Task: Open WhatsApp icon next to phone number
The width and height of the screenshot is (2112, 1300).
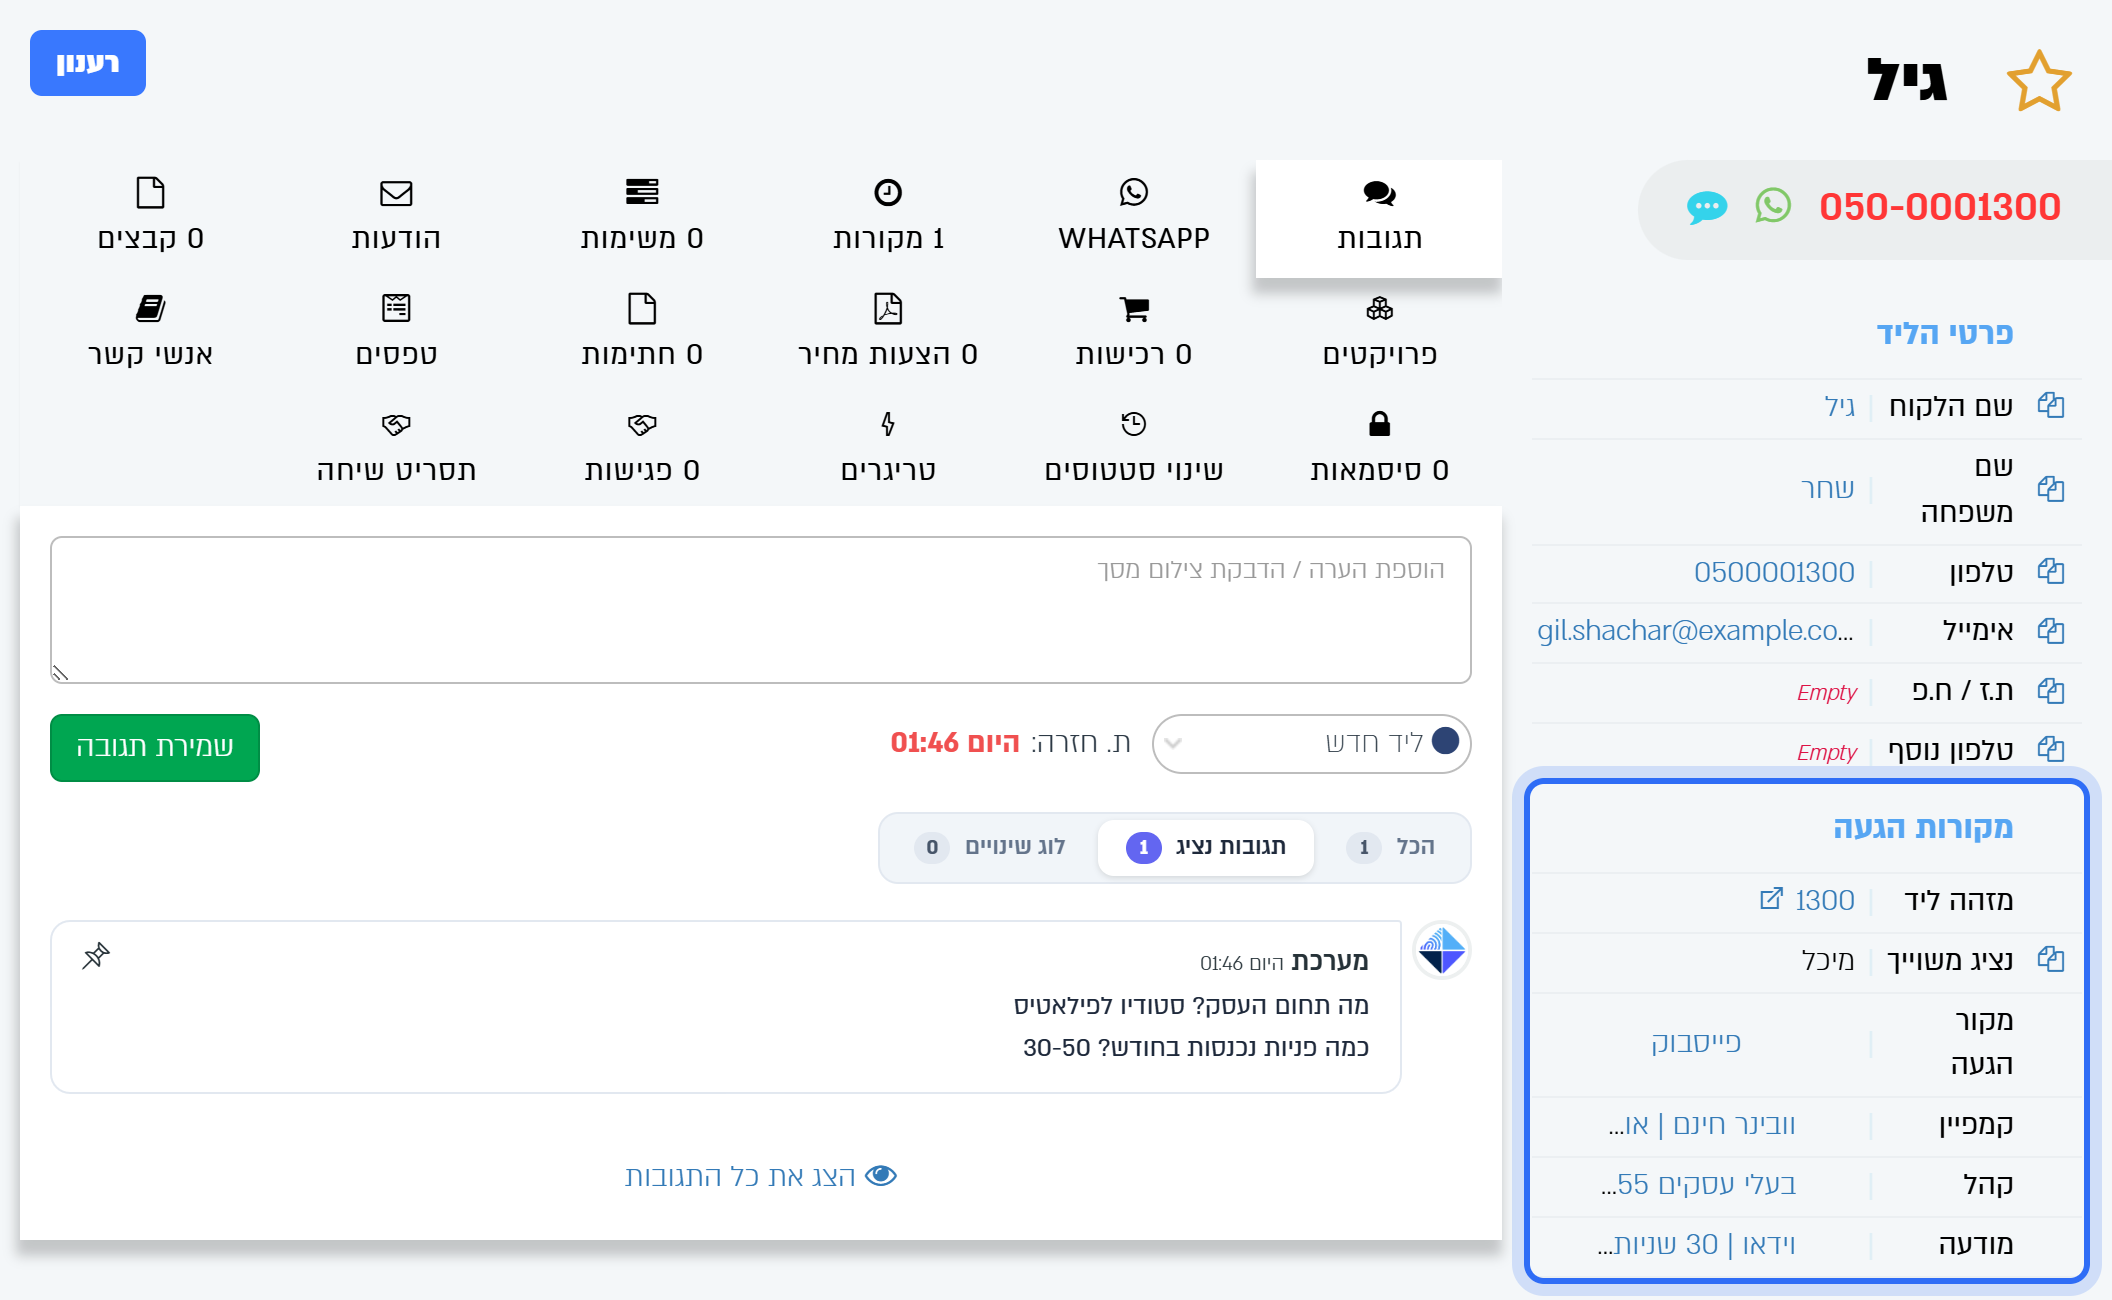Action: [x=1773, y=206]
